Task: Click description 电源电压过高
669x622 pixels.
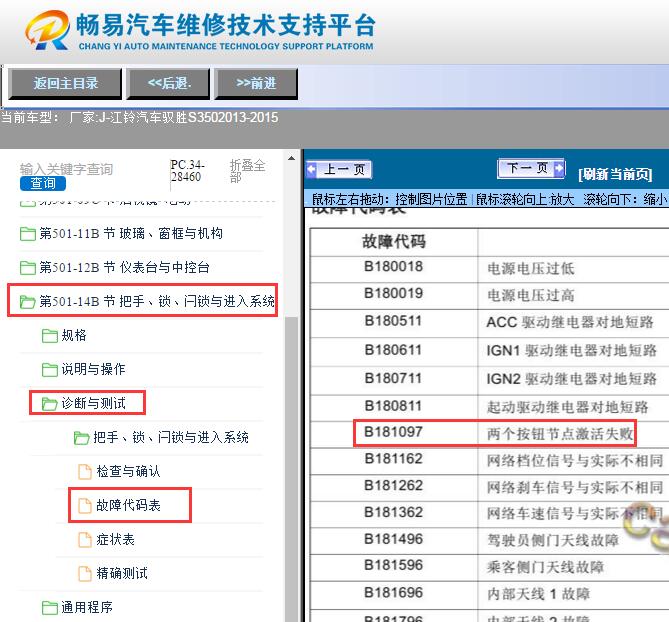Action: coord(531,296)
